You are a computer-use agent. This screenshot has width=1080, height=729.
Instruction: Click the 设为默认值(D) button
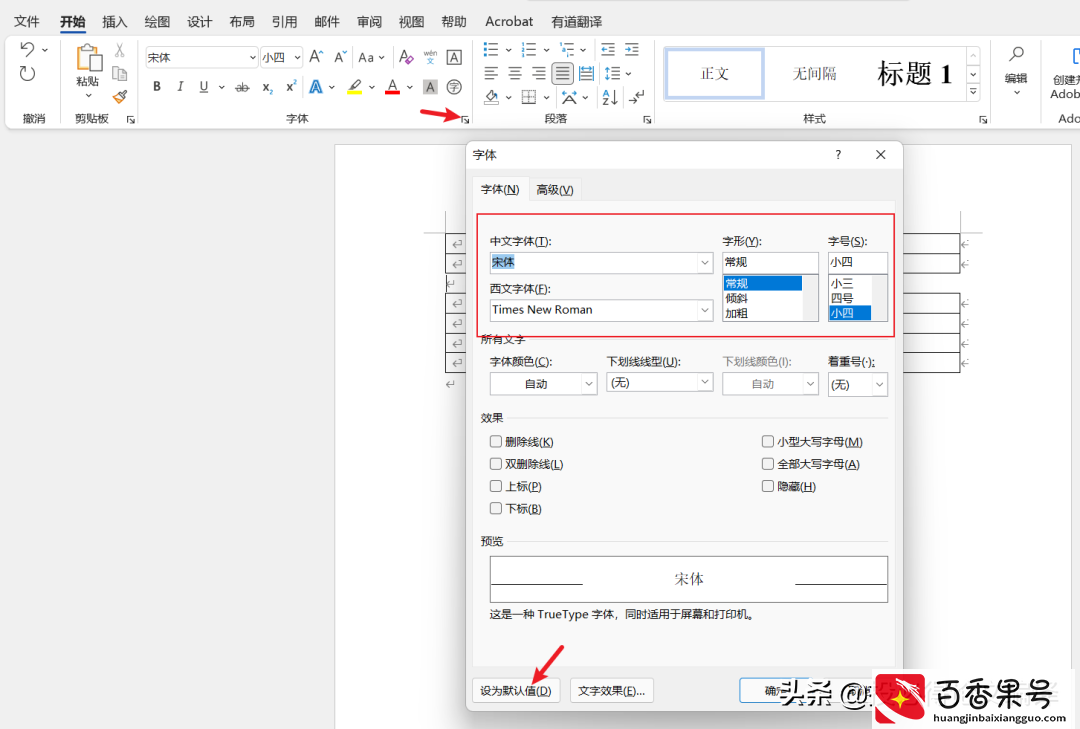click(516, 690)
